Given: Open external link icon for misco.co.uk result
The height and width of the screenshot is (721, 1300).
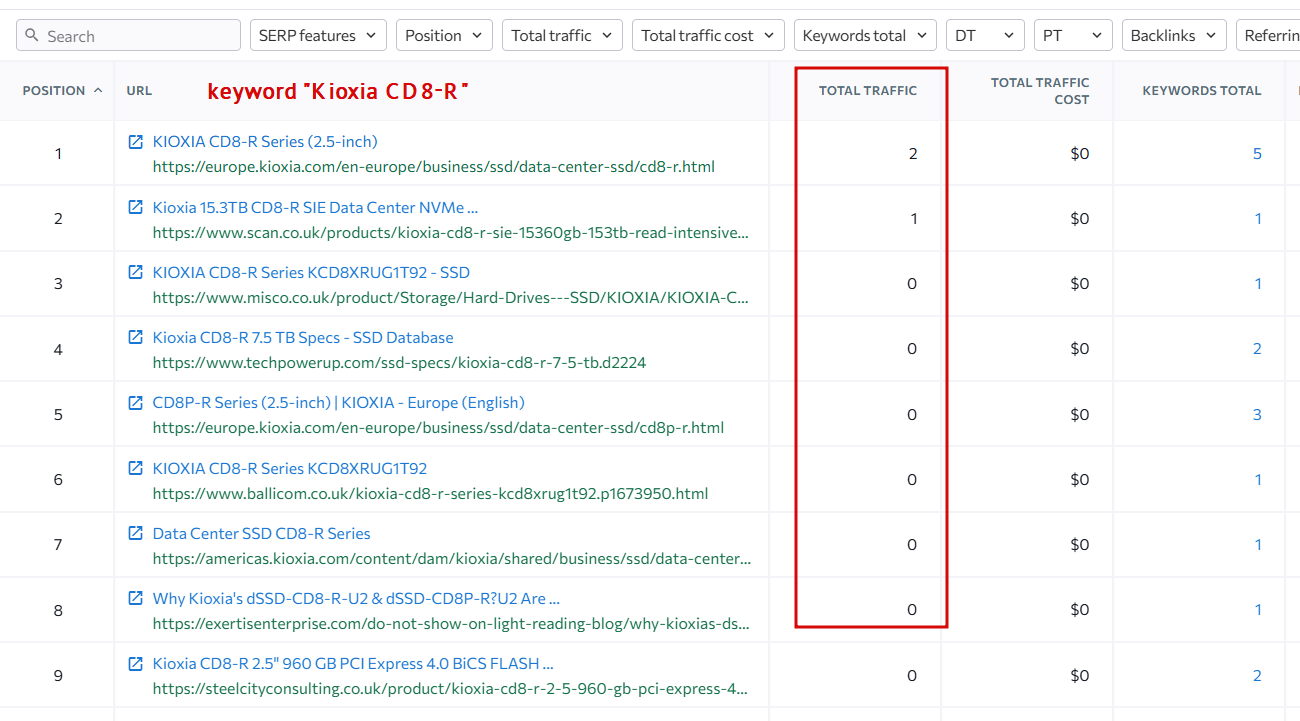Looking at the screenshot, I should 136,272.
